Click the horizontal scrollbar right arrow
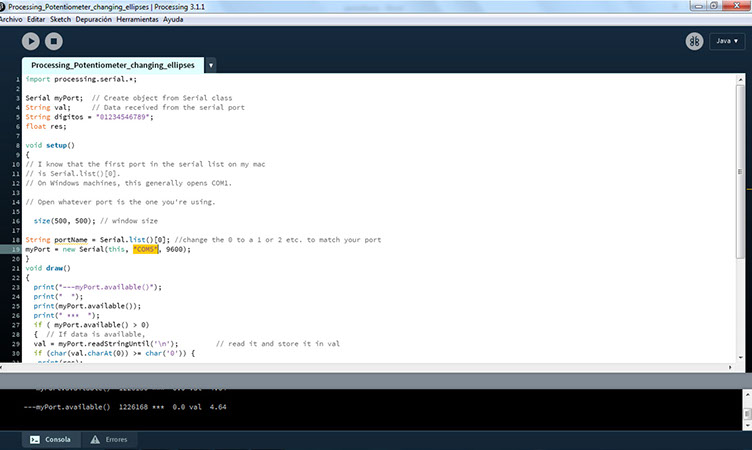 coord(730,367)
